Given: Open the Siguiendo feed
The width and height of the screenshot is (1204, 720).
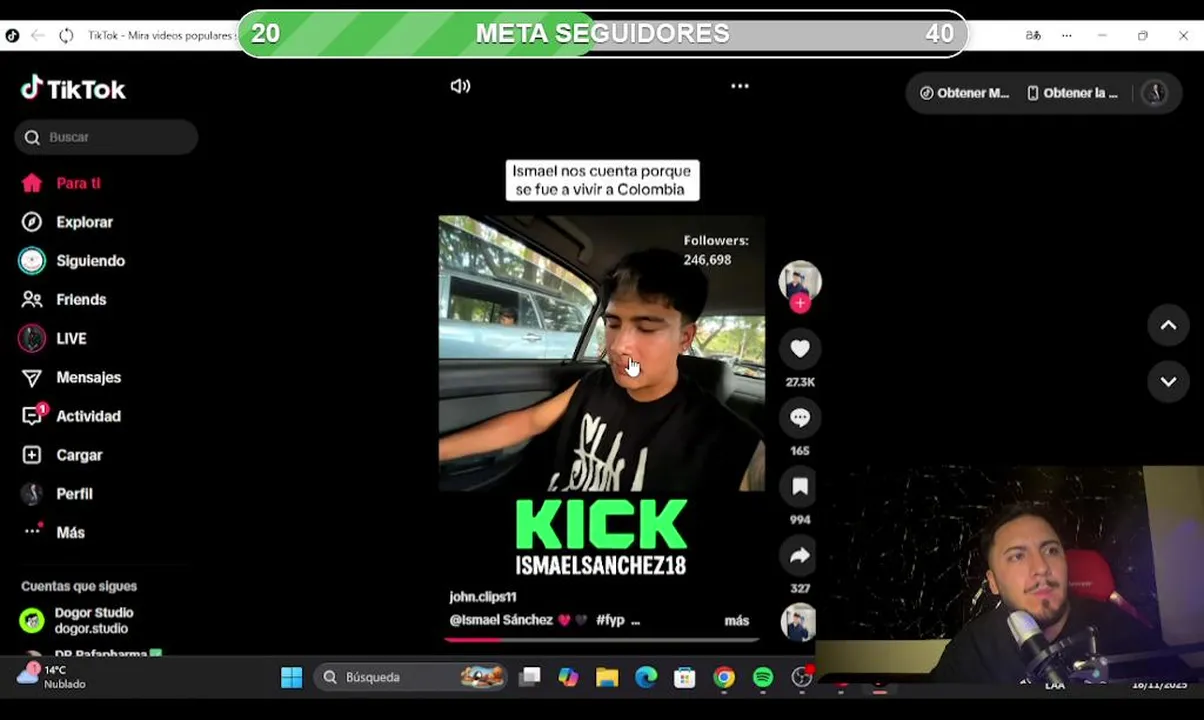Looking at the screenshot, I should [72, 261].
